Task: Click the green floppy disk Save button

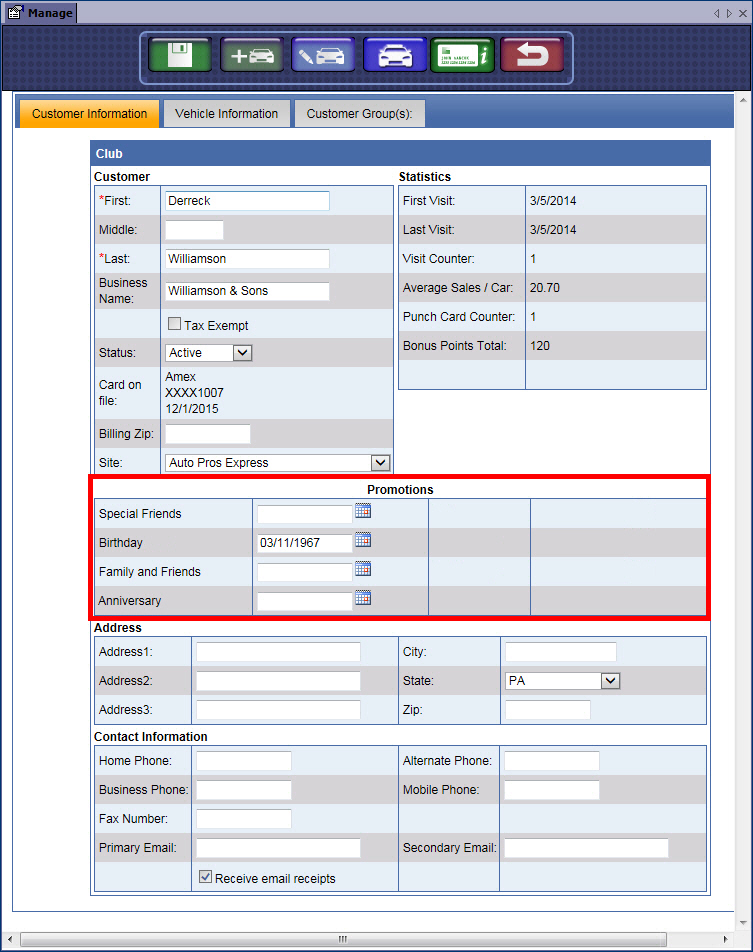Action: click(178, 56)
